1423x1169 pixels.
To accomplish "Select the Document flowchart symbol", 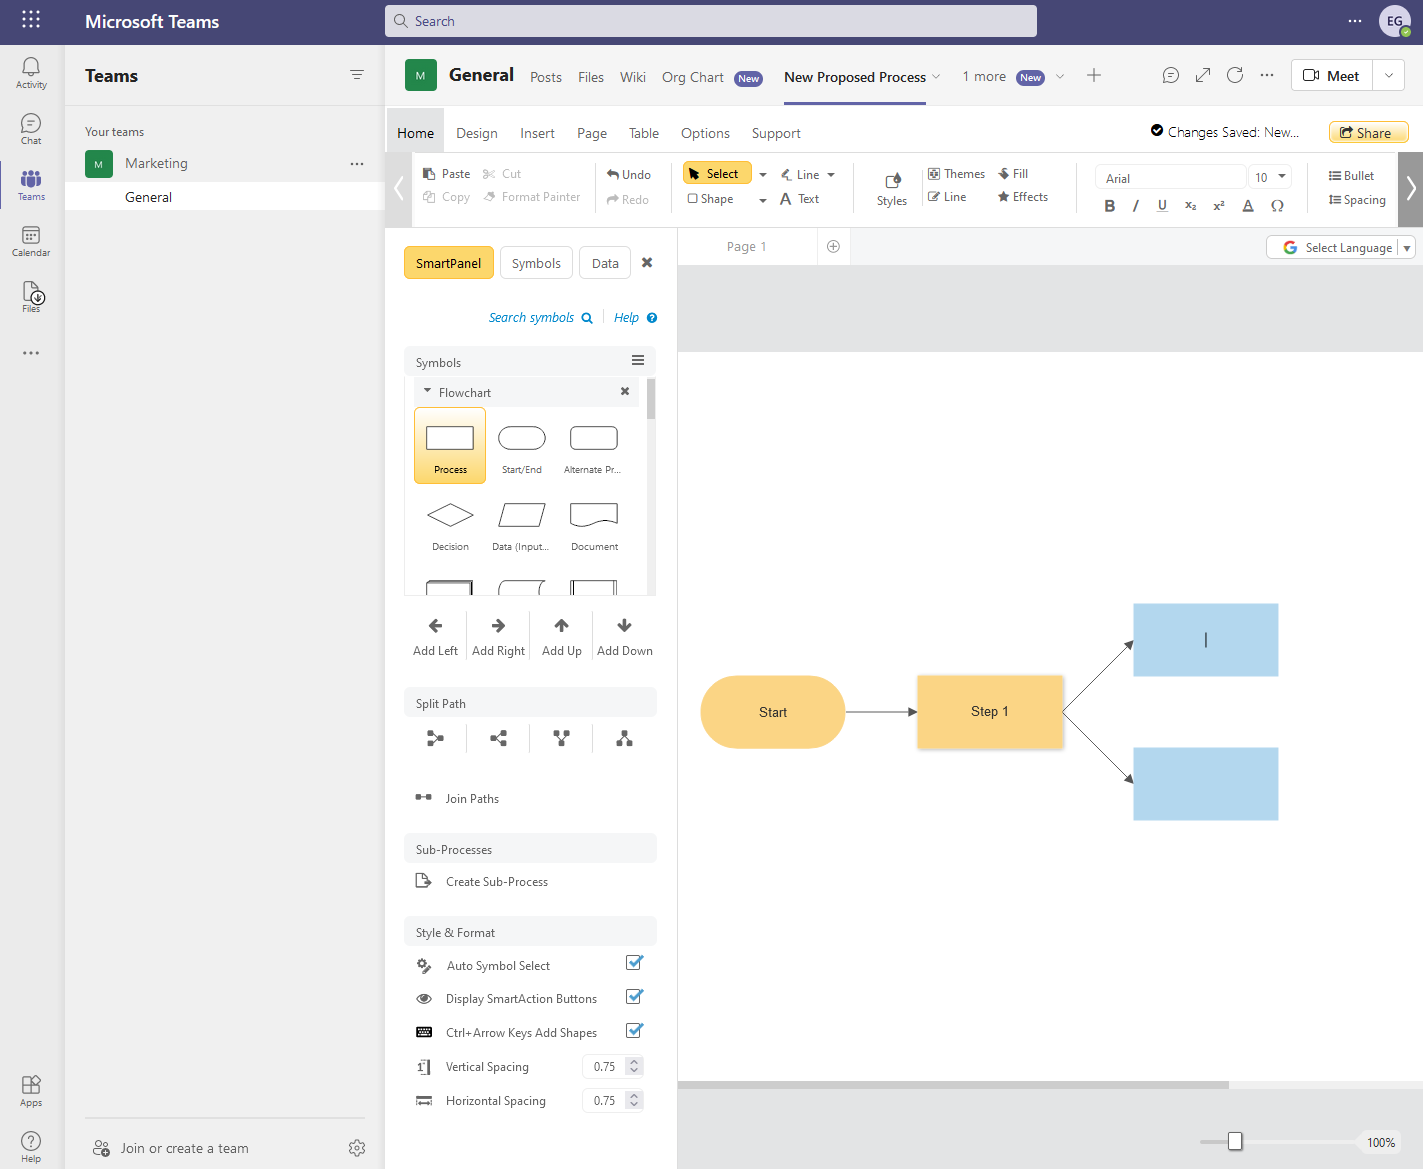I will (593, 519).
